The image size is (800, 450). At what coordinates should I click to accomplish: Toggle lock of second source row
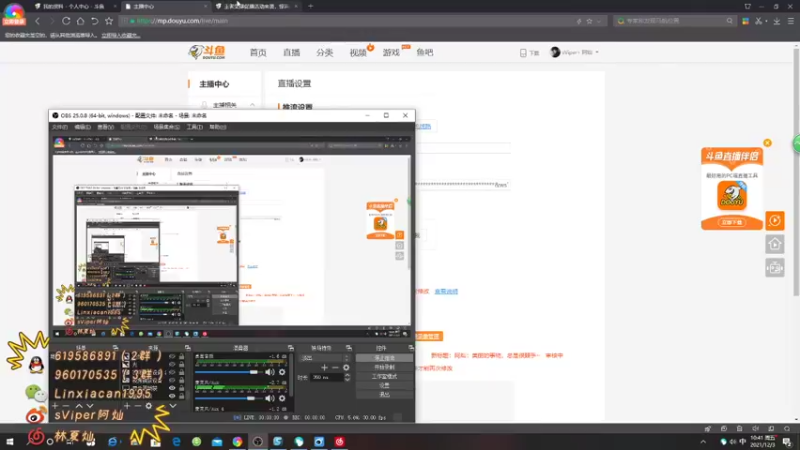click(181, 364)
